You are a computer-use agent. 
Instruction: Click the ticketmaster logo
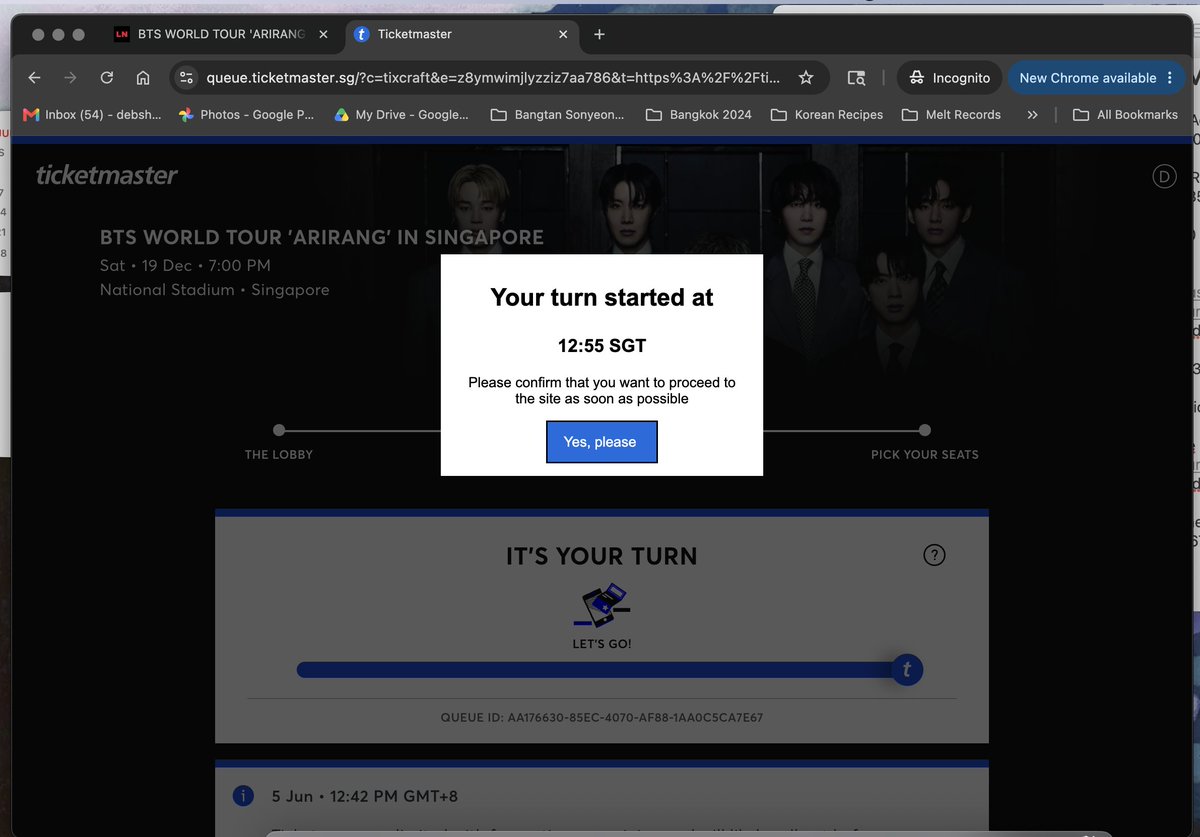(x=107, y=175)
